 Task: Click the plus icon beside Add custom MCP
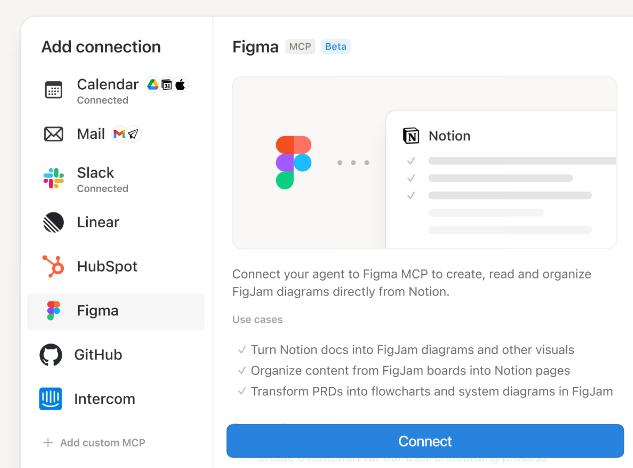(47, 442)
